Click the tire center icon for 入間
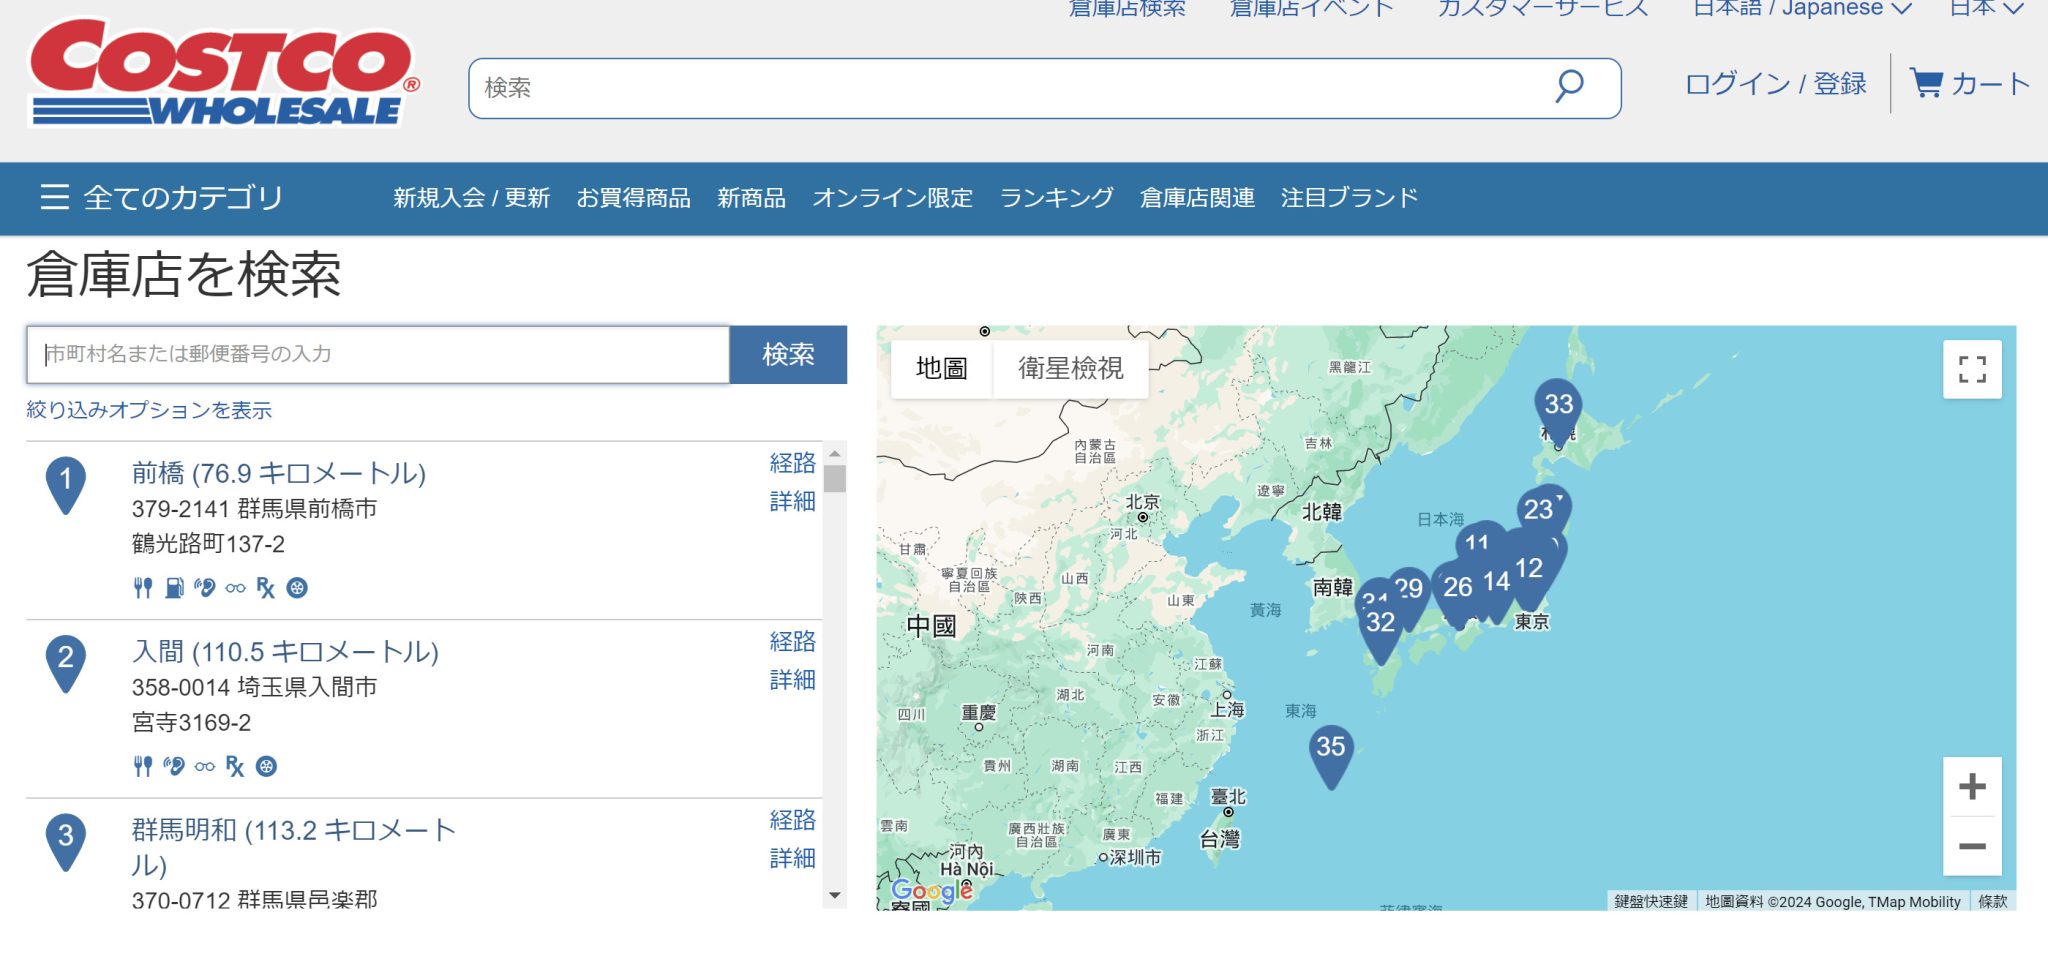The width and height of the screenshot is (2048, 959). click(266, 766)
